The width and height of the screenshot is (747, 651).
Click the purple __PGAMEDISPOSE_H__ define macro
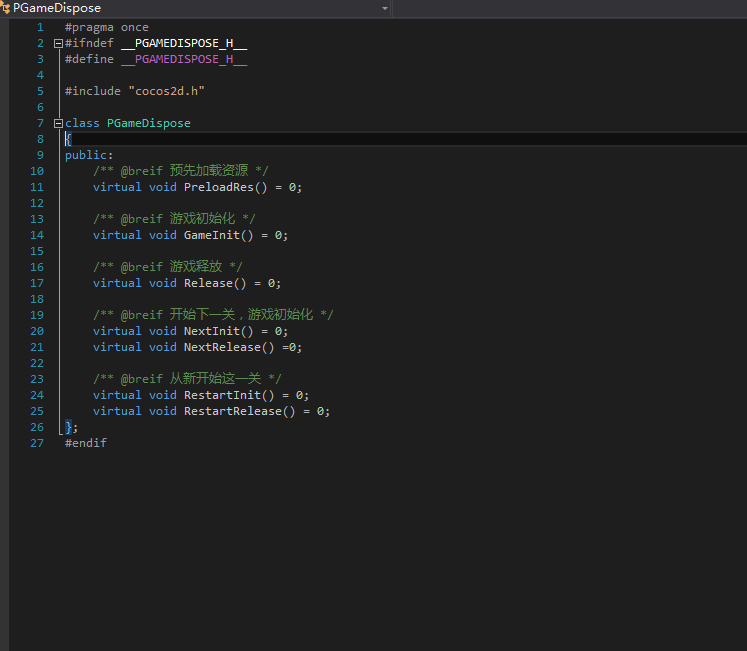(184, 59)
